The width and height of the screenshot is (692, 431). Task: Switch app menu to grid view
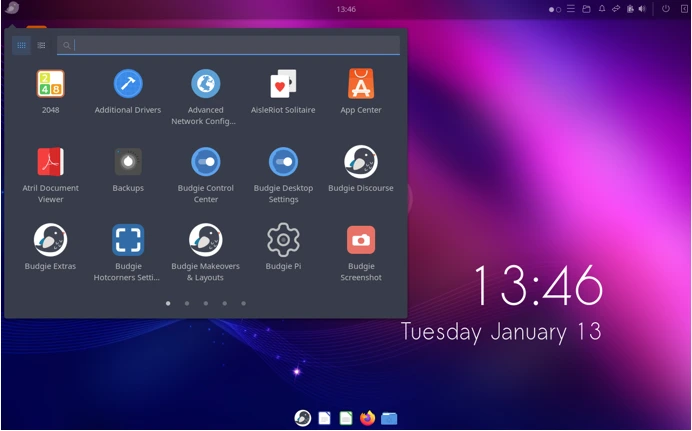pos(21,45)
